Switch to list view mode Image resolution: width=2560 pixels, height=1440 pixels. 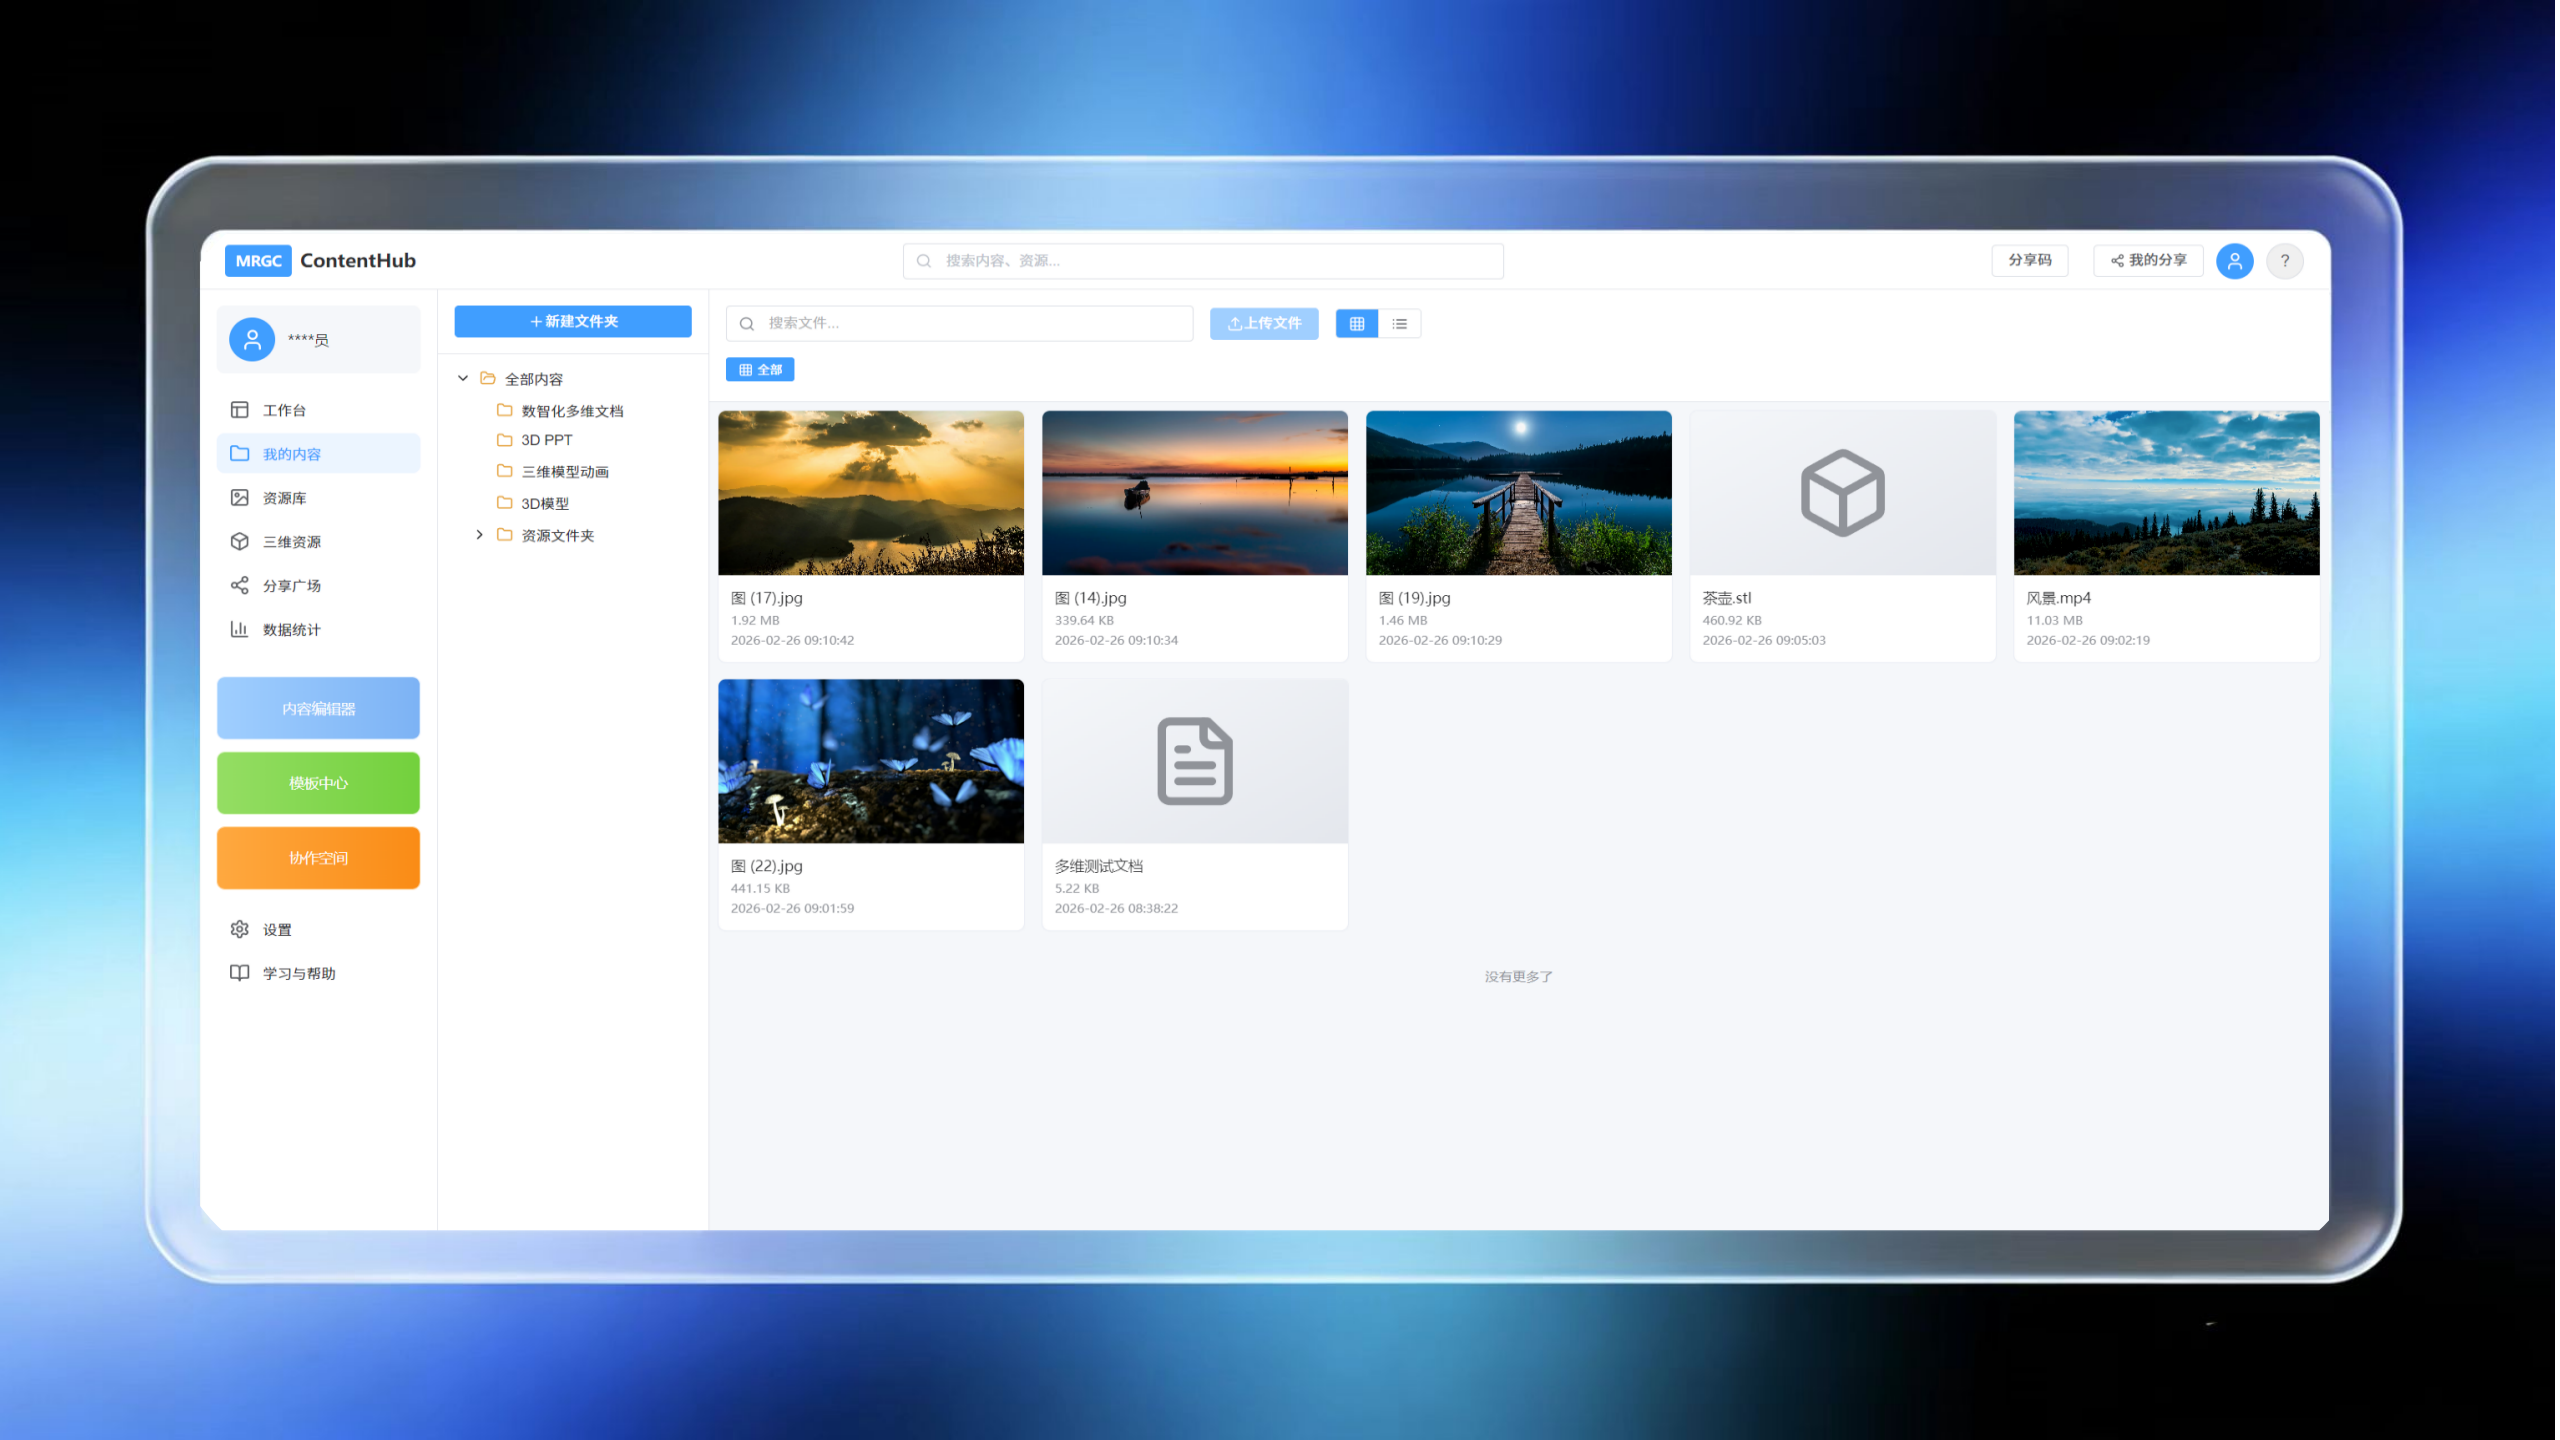(1402, 324)
